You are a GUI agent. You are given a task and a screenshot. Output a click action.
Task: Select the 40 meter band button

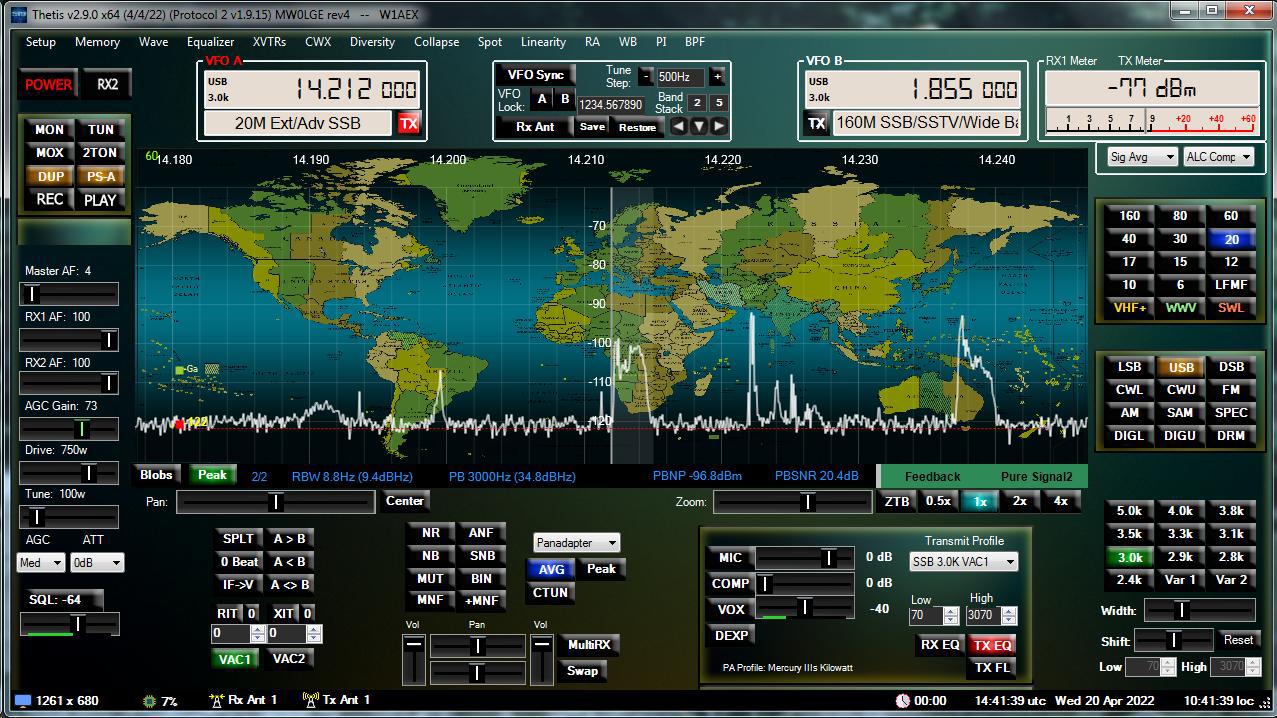(x=1129, y=239)
